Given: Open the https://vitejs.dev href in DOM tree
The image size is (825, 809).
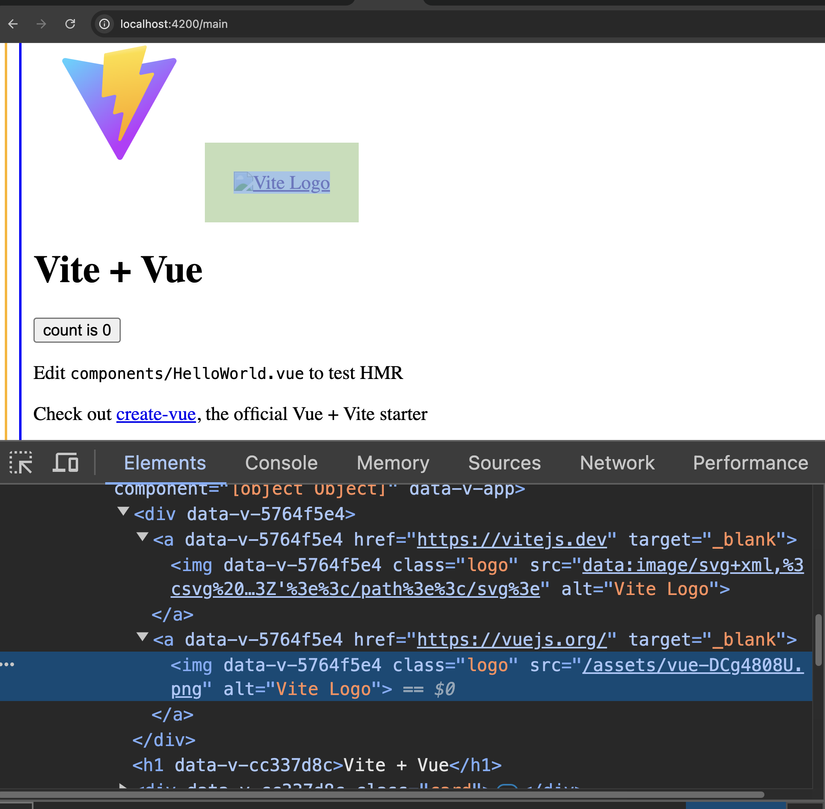Looking at the screenshot, I should (x=511, y=540).
